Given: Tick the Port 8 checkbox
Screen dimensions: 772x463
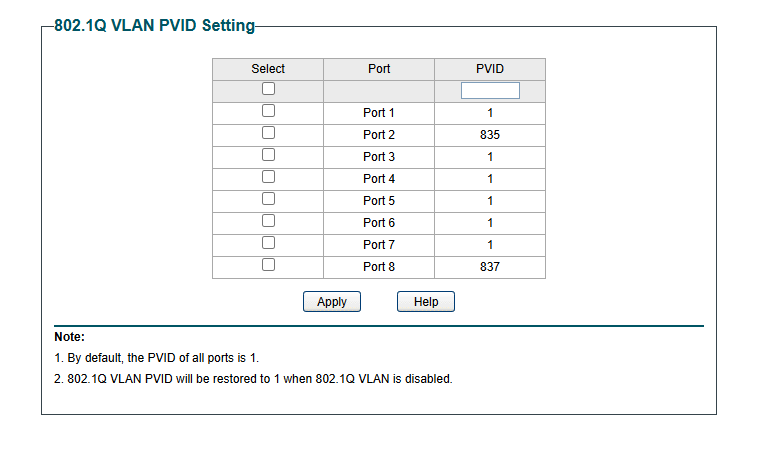Looking at the screenshot, I should [268, 265].
